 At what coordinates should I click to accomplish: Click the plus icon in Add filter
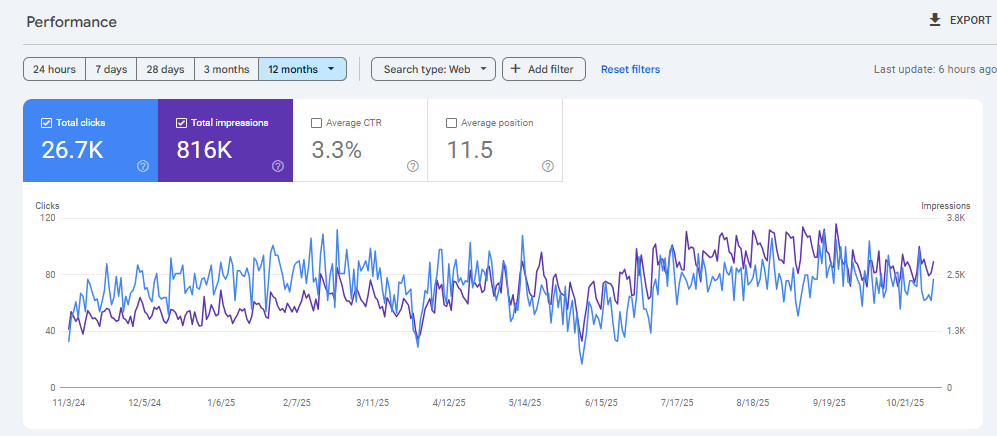pyautogui.click(x=516, y=69)
